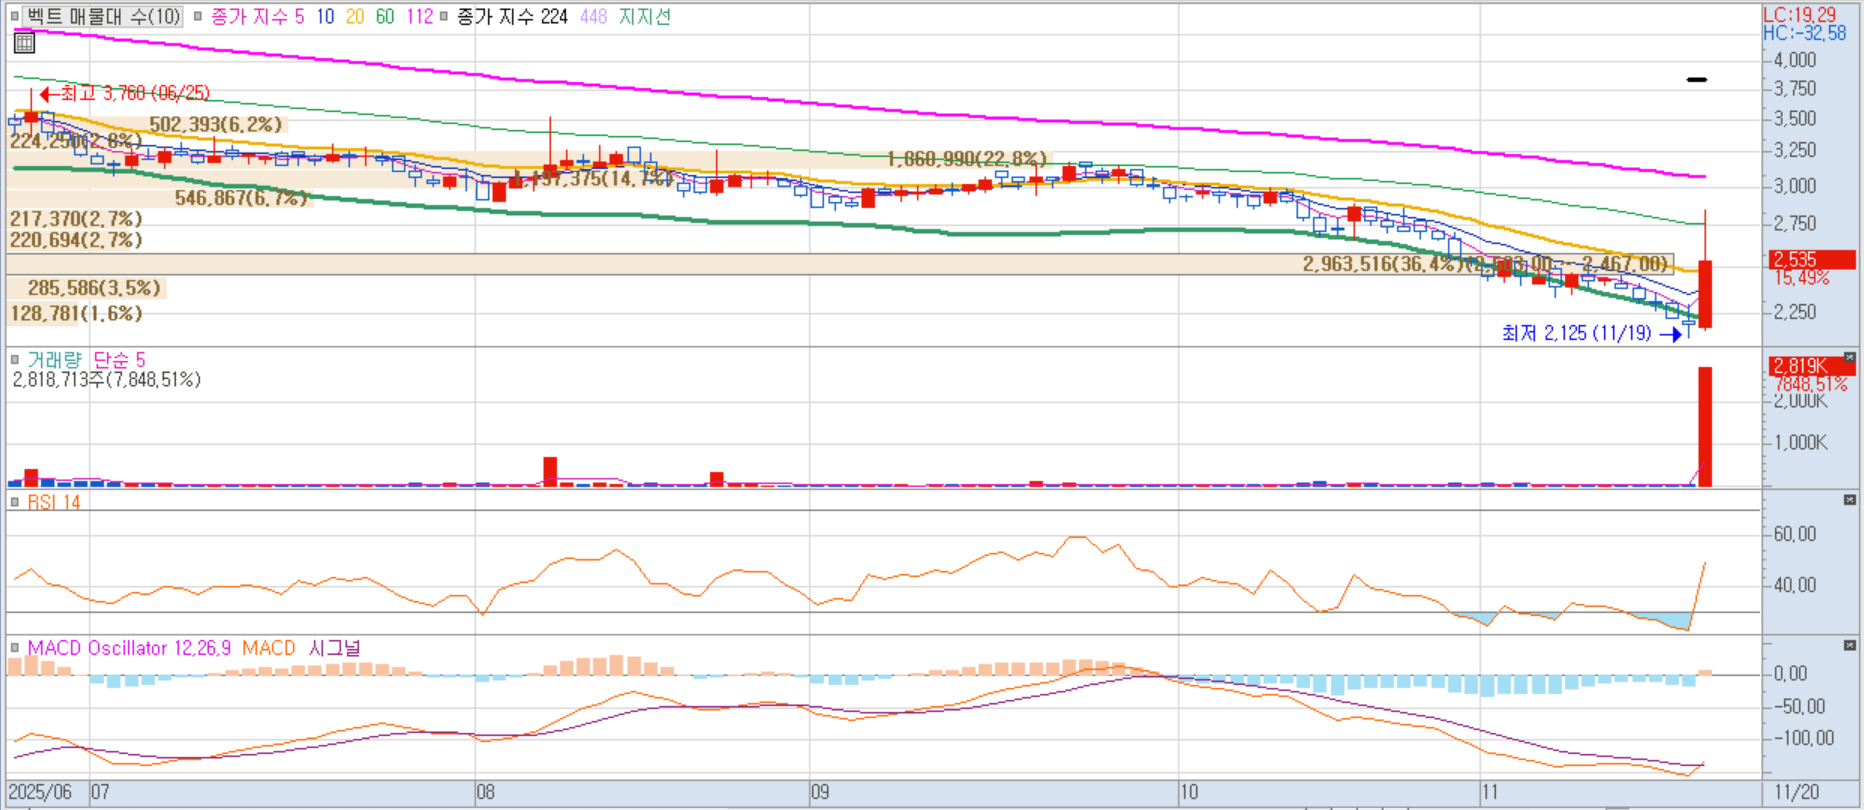The height and width of the screenshot is (810, 1864).
Task: Click square marker before 종가 지수 5
Action: [x=198, y=16]
